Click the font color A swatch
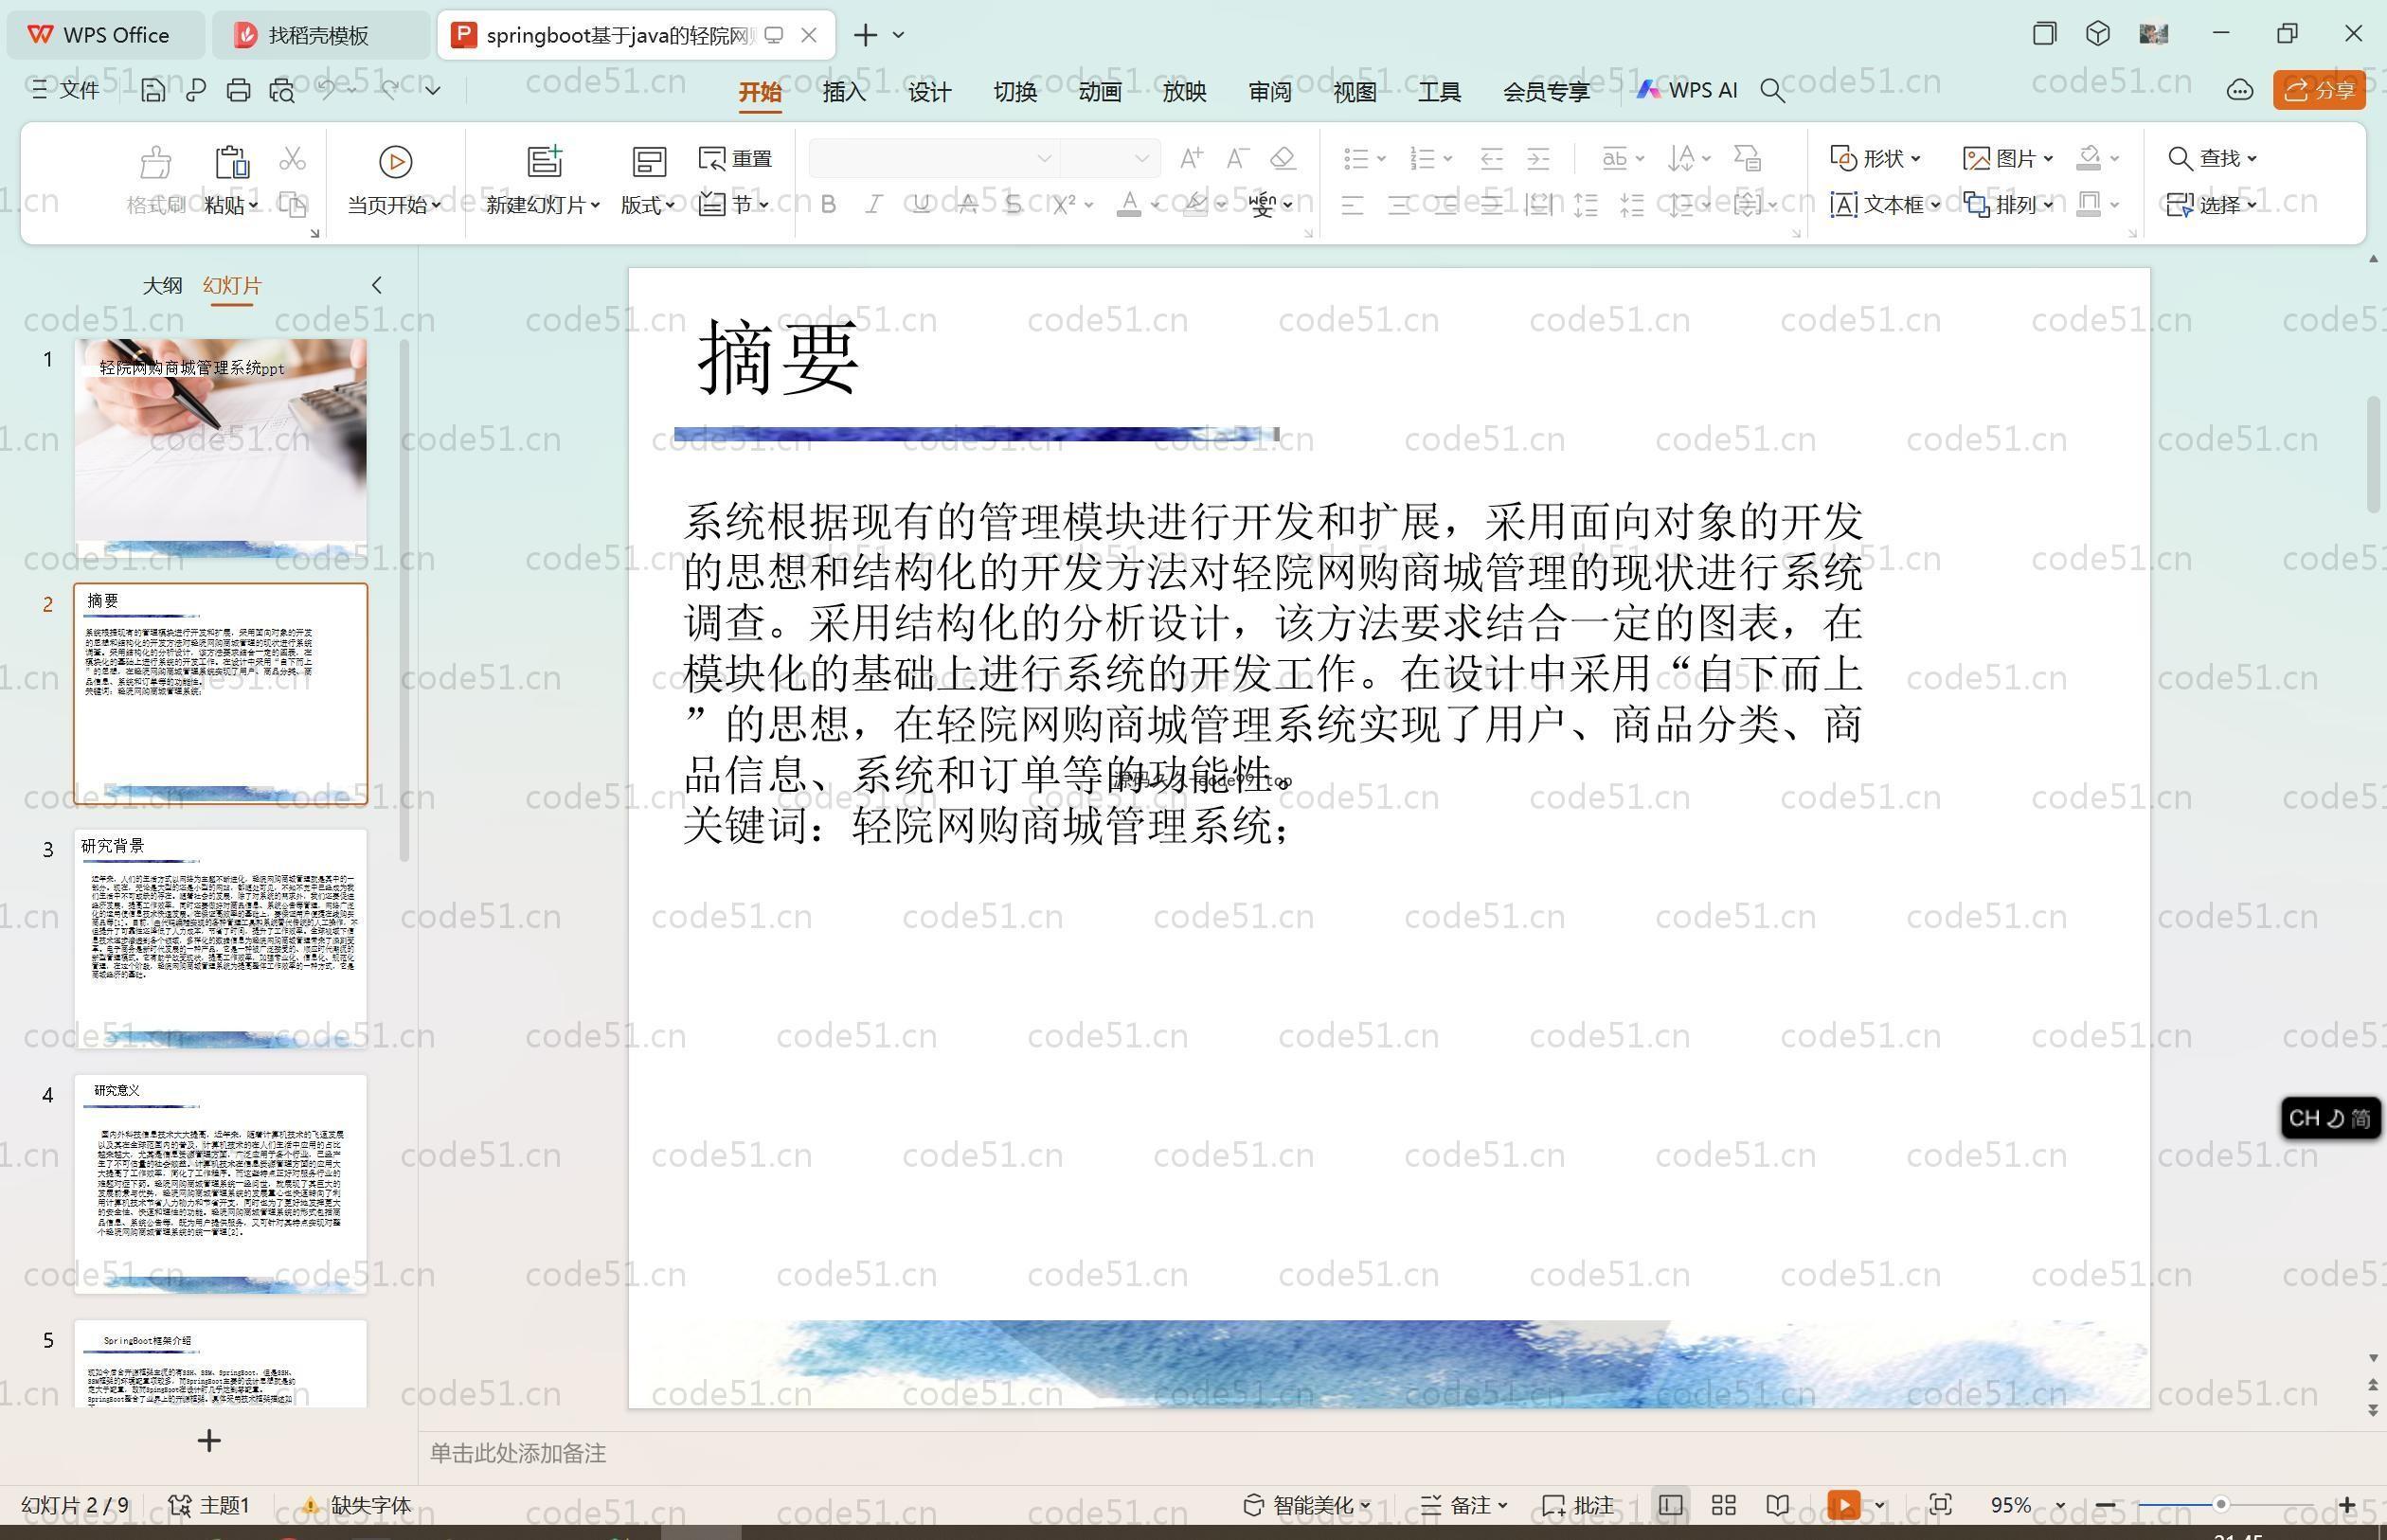The image size is (2387, 1540). click(x=1128, y=205)
